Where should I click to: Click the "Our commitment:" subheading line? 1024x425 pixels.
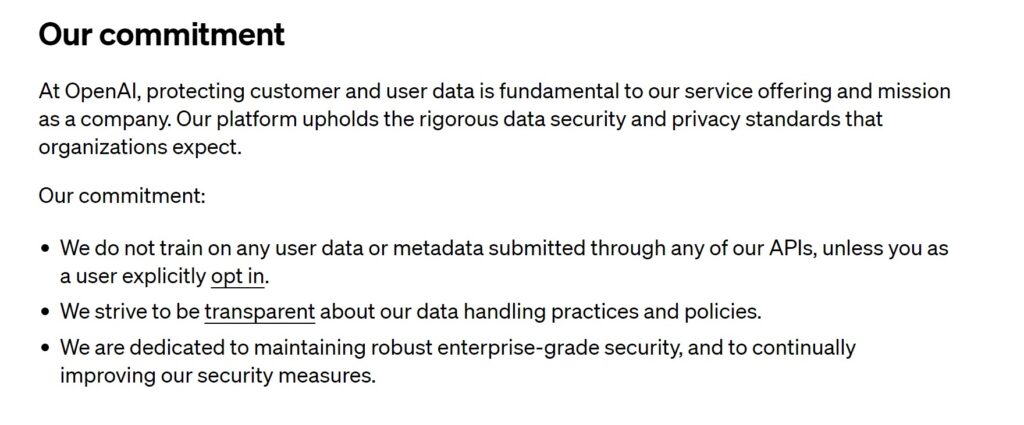point(122,195)
